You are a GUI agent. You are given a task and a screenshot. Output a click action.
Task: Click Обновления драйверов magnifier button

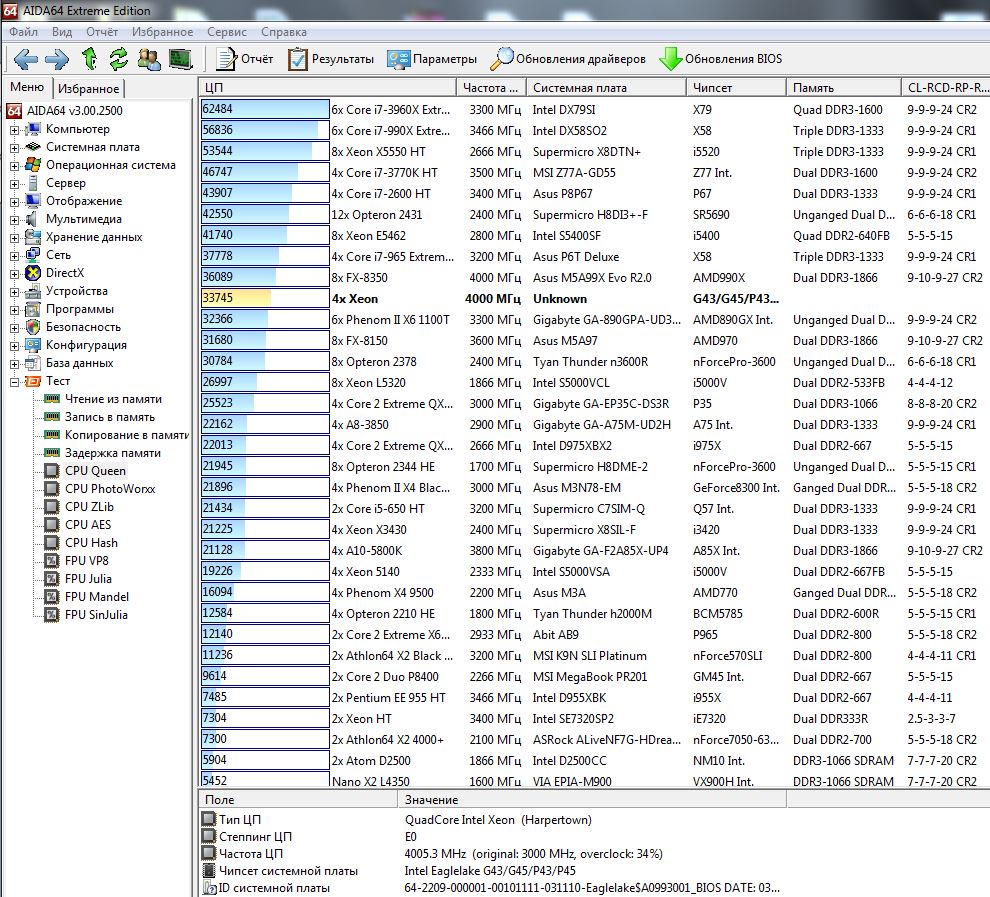567,59
